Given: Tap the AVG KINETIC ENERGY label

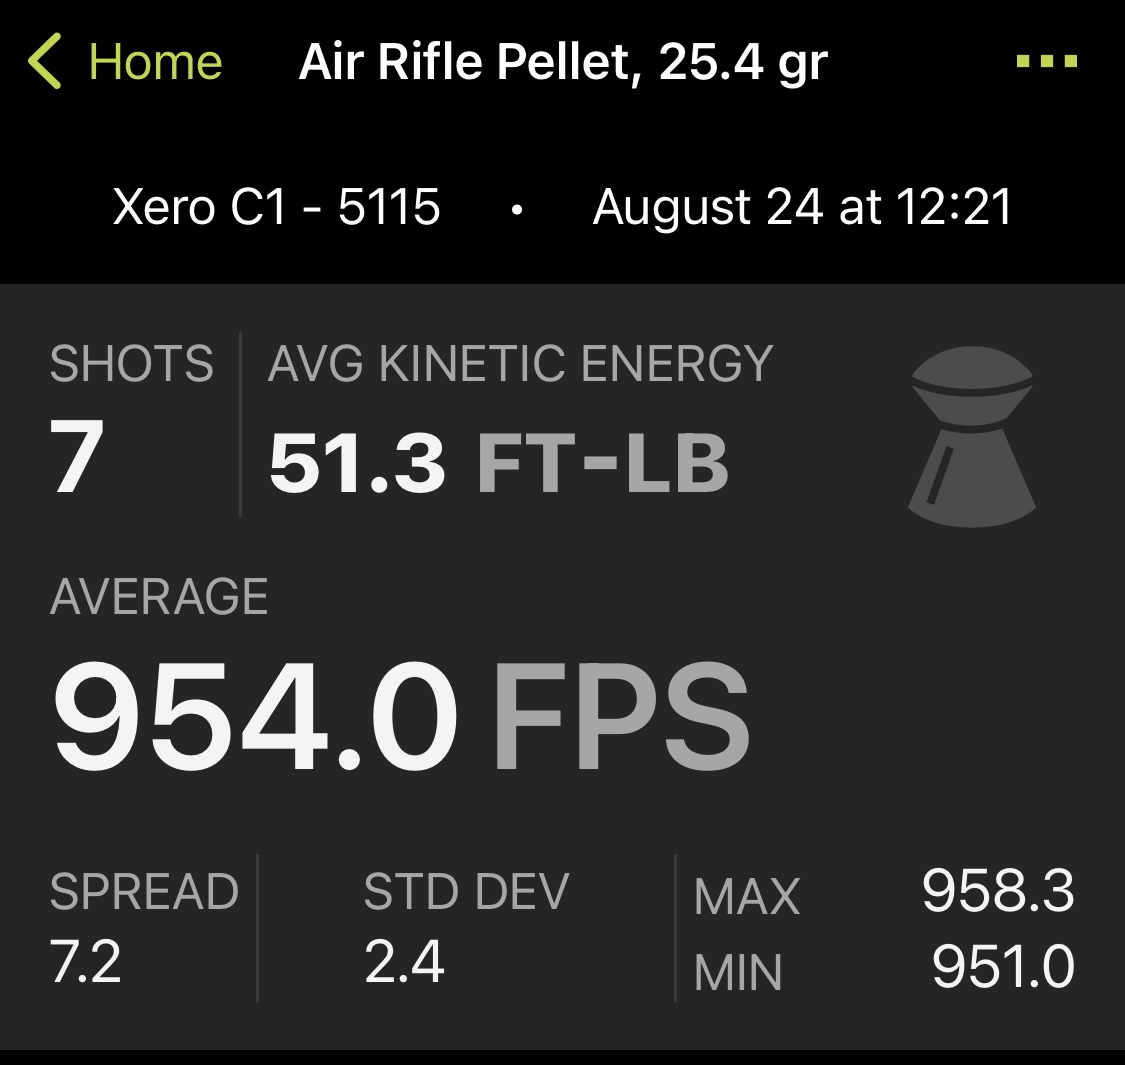Looking at the screenshot, I should click(521, 363).
